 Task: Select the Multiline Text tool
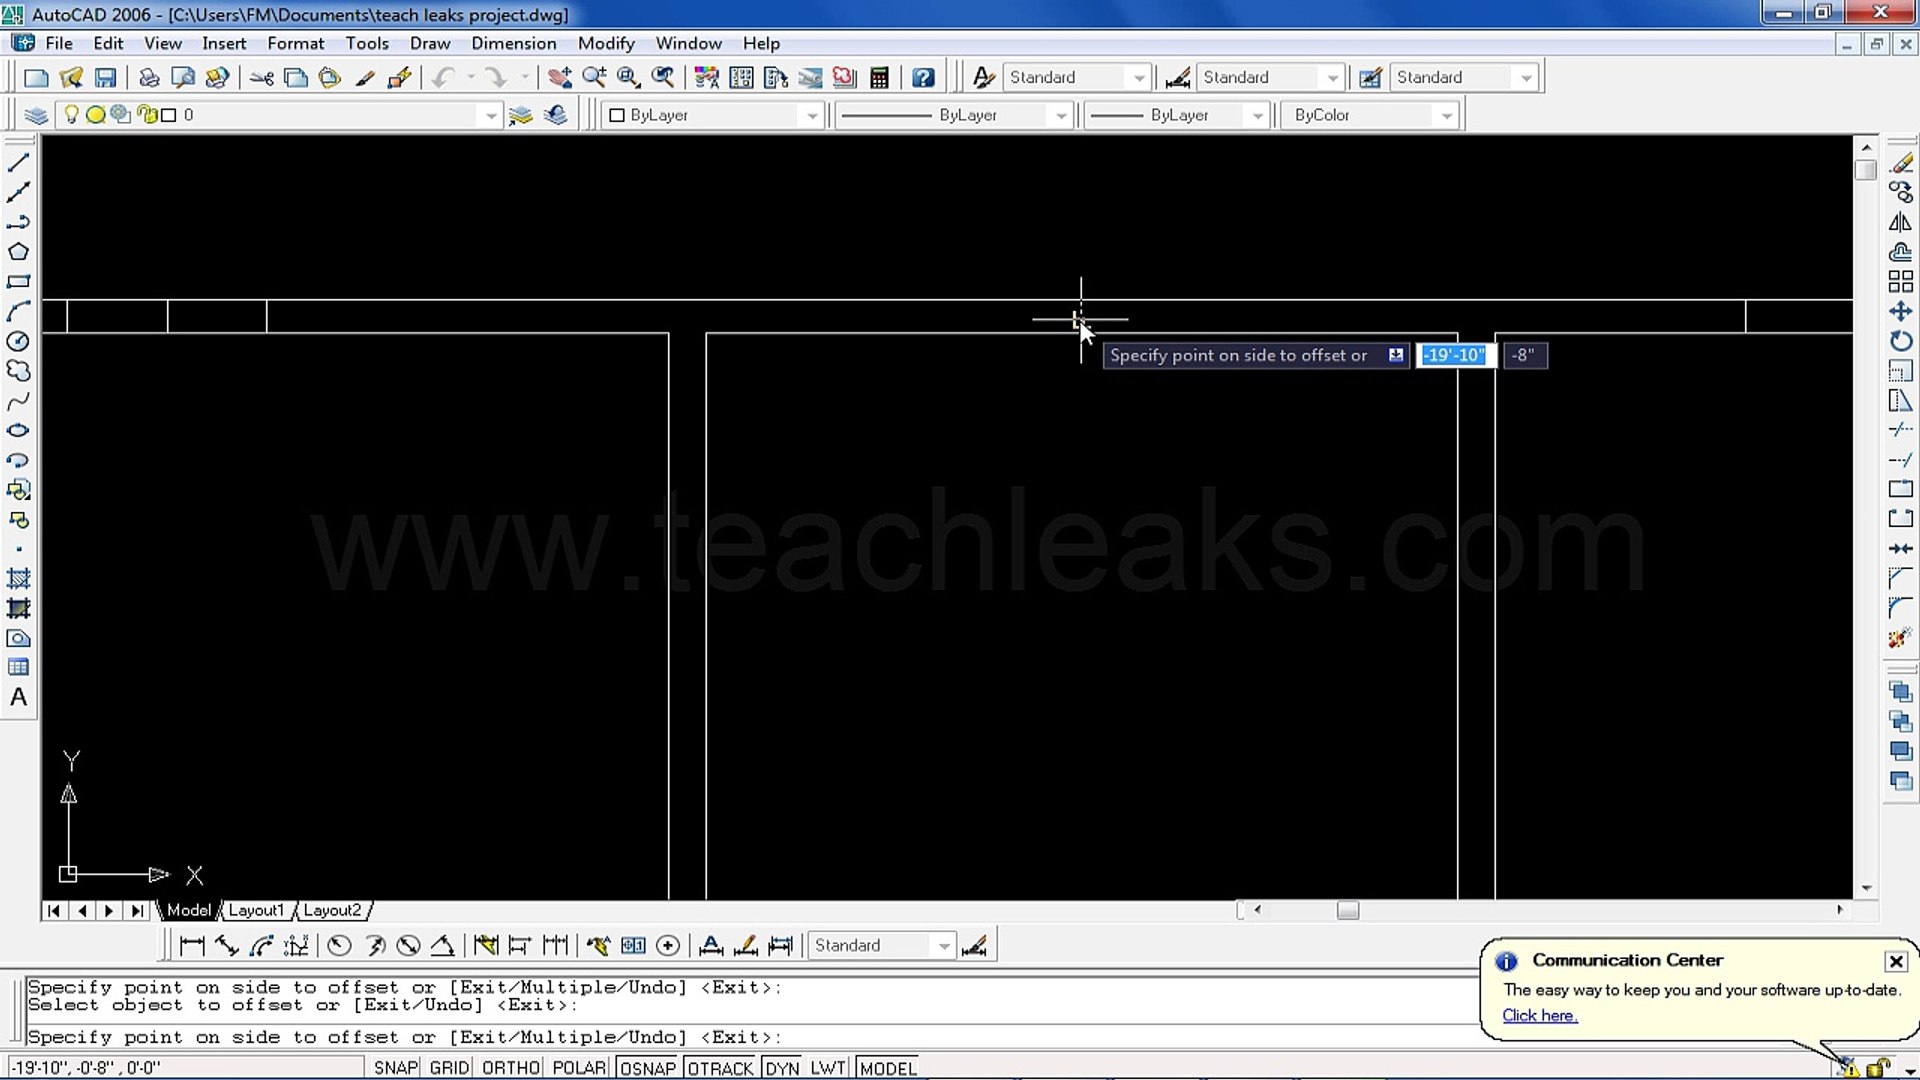coord(18,697)
